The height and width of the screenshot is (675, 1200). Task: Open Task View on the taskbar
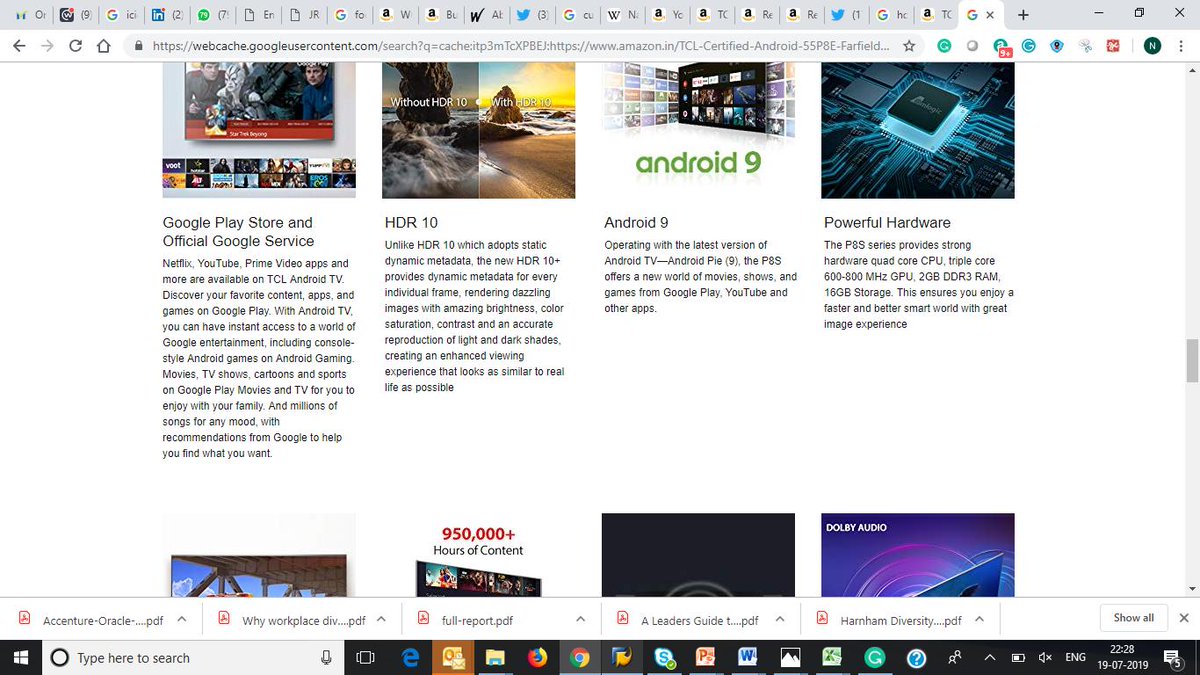[x=365, y=657]
